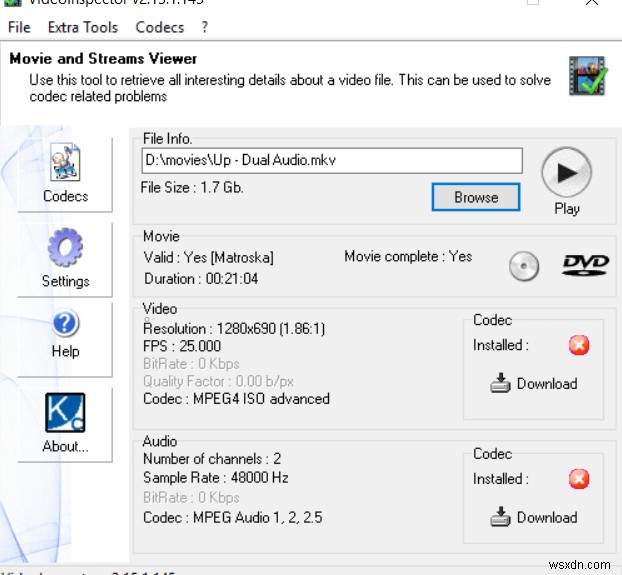The image size is (622, 575).
Task: Click the file path input field
Action: [332, 161]
